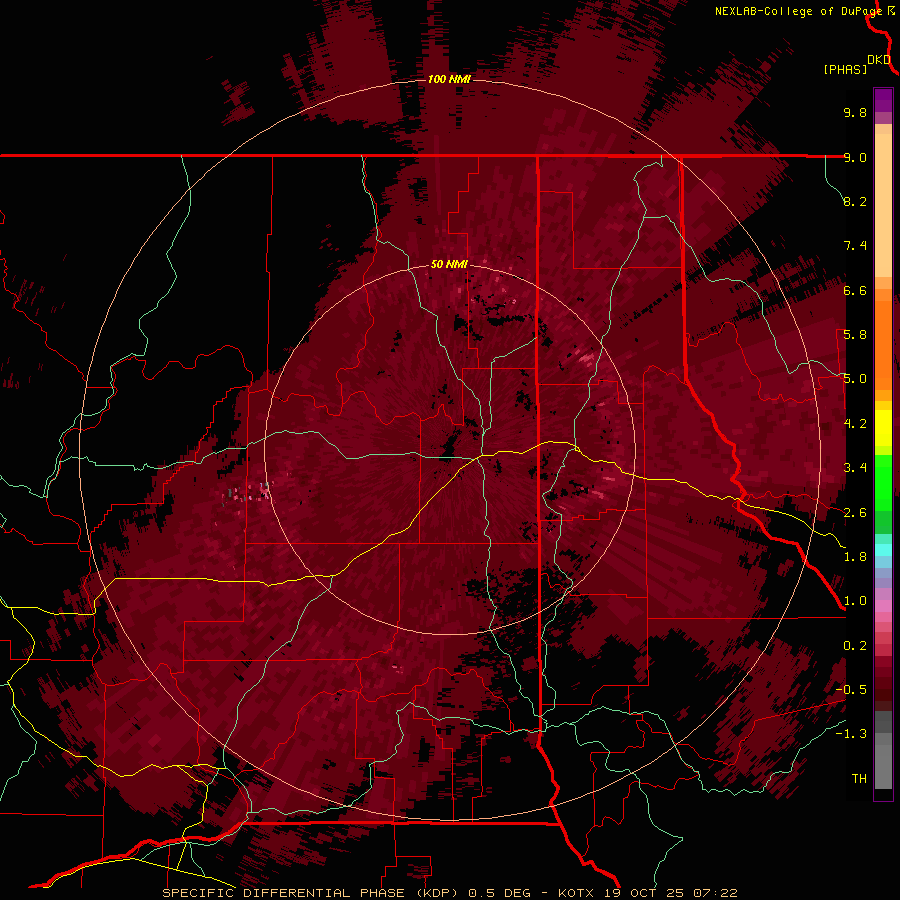The height and width of the screenshot is (900, 900).
Task: Click the DKD unit label above scale
Action: 879,60
